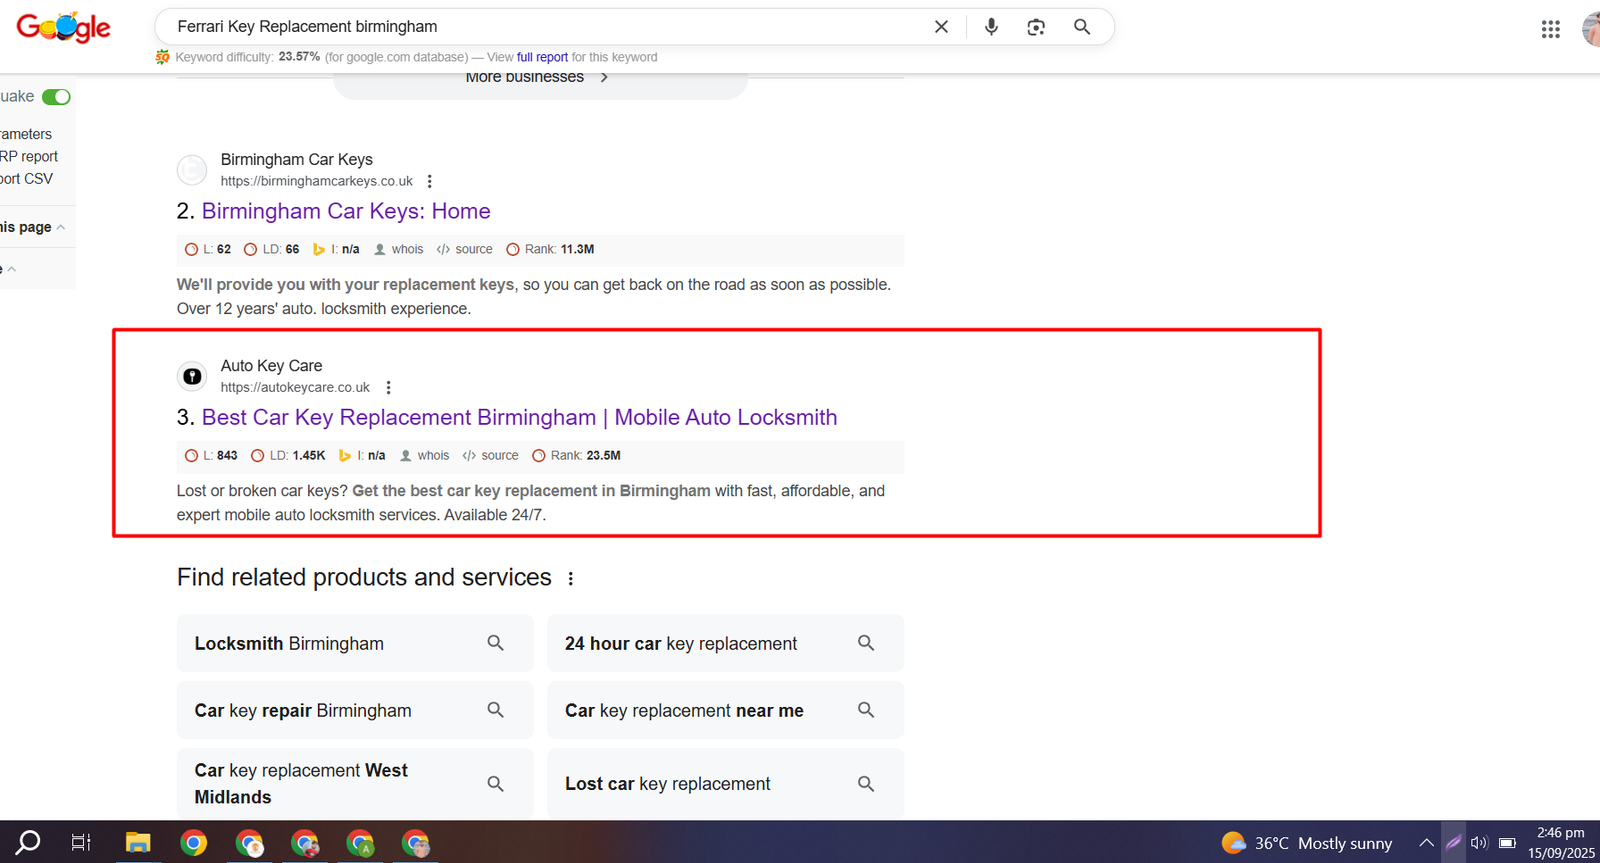Expand the More businesses section

click(538, 78)
